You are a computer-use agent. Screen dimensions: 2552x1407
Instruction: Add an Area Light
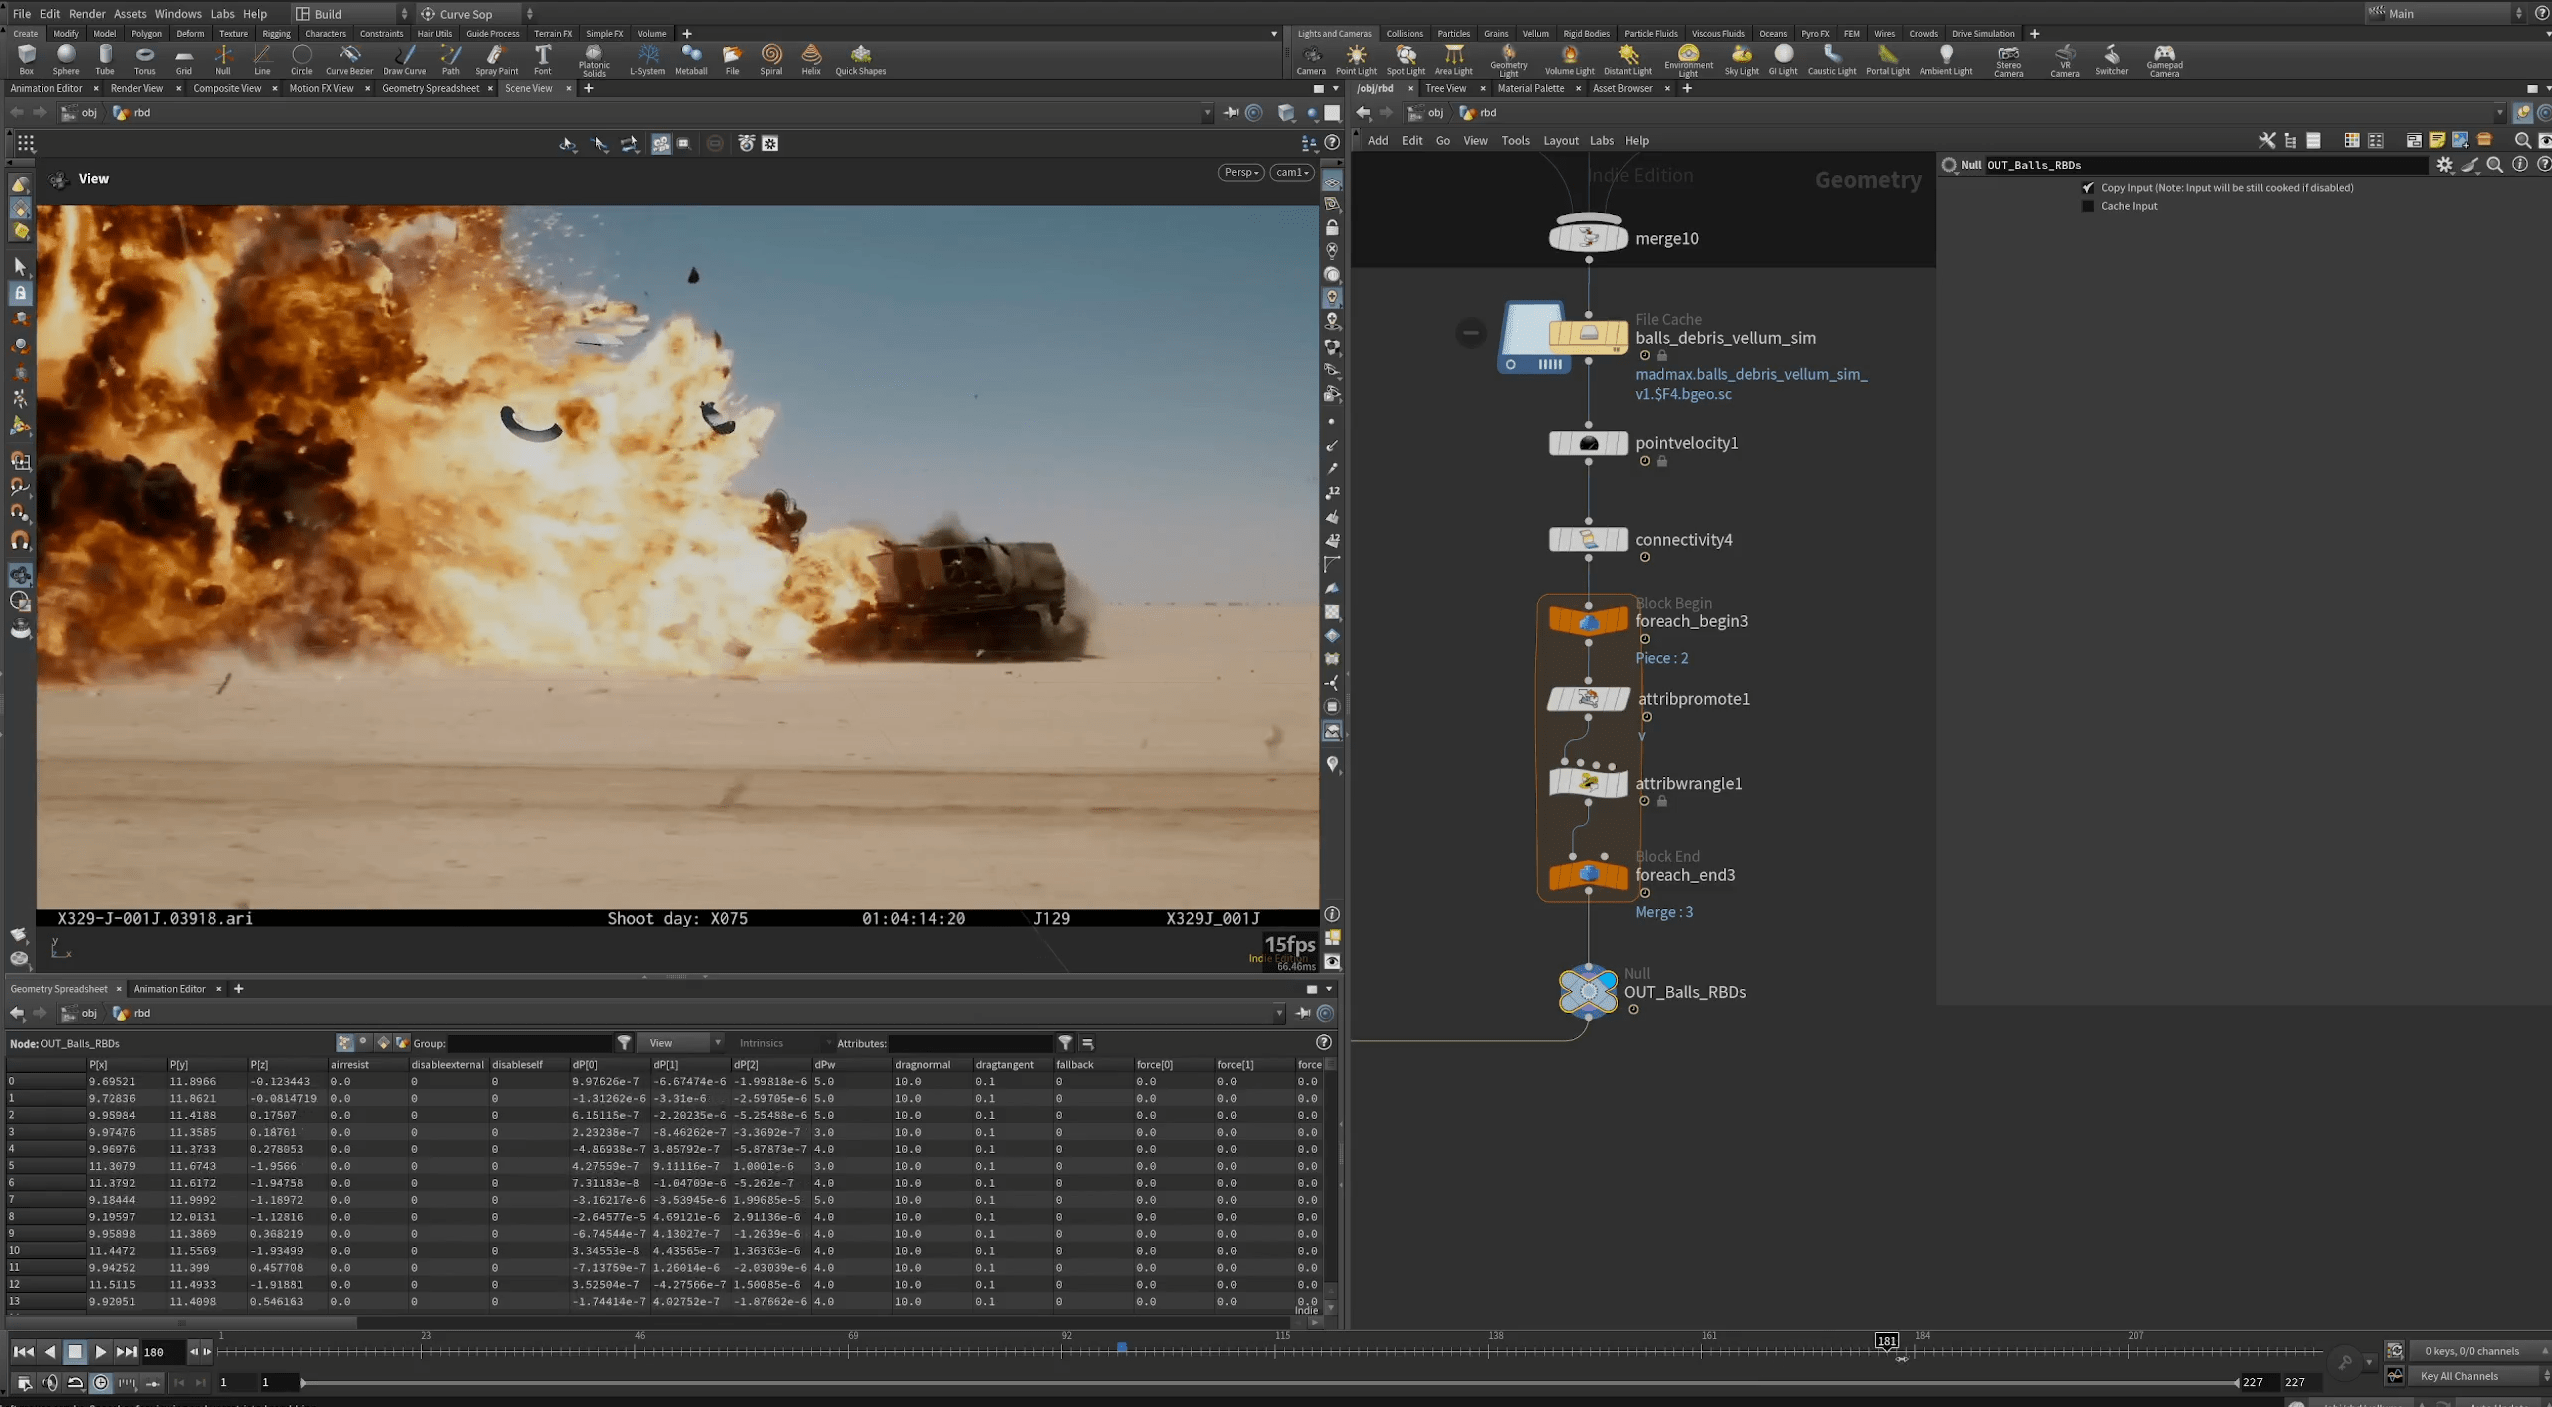(x=1453, y=59)
